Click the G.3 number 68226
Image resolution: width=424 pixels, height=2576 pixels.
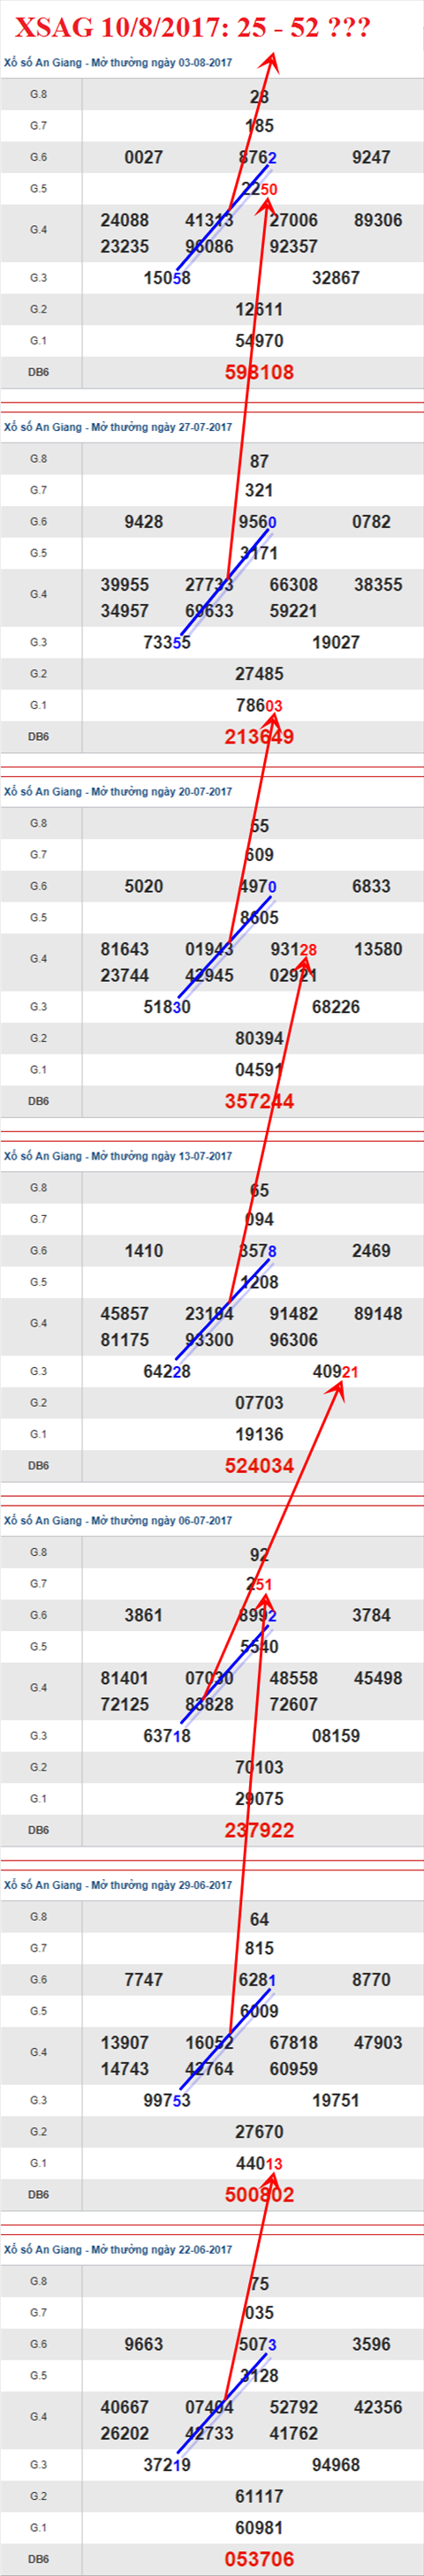(x=336, y=1007)
